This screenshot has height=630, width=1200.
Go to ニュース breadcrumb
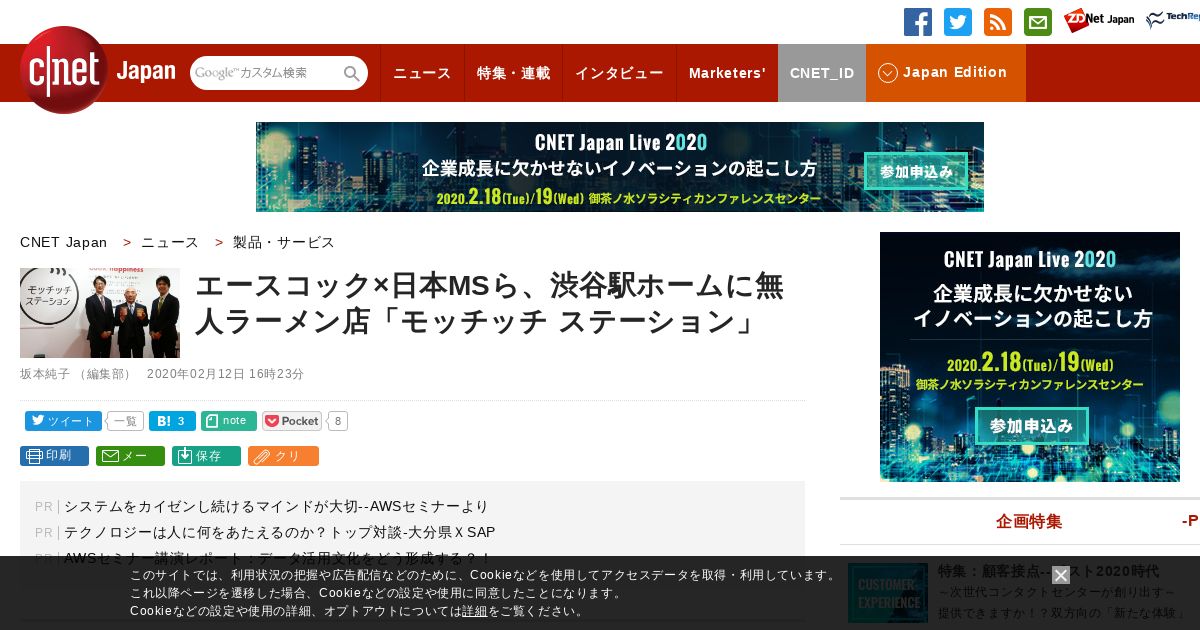170,242
